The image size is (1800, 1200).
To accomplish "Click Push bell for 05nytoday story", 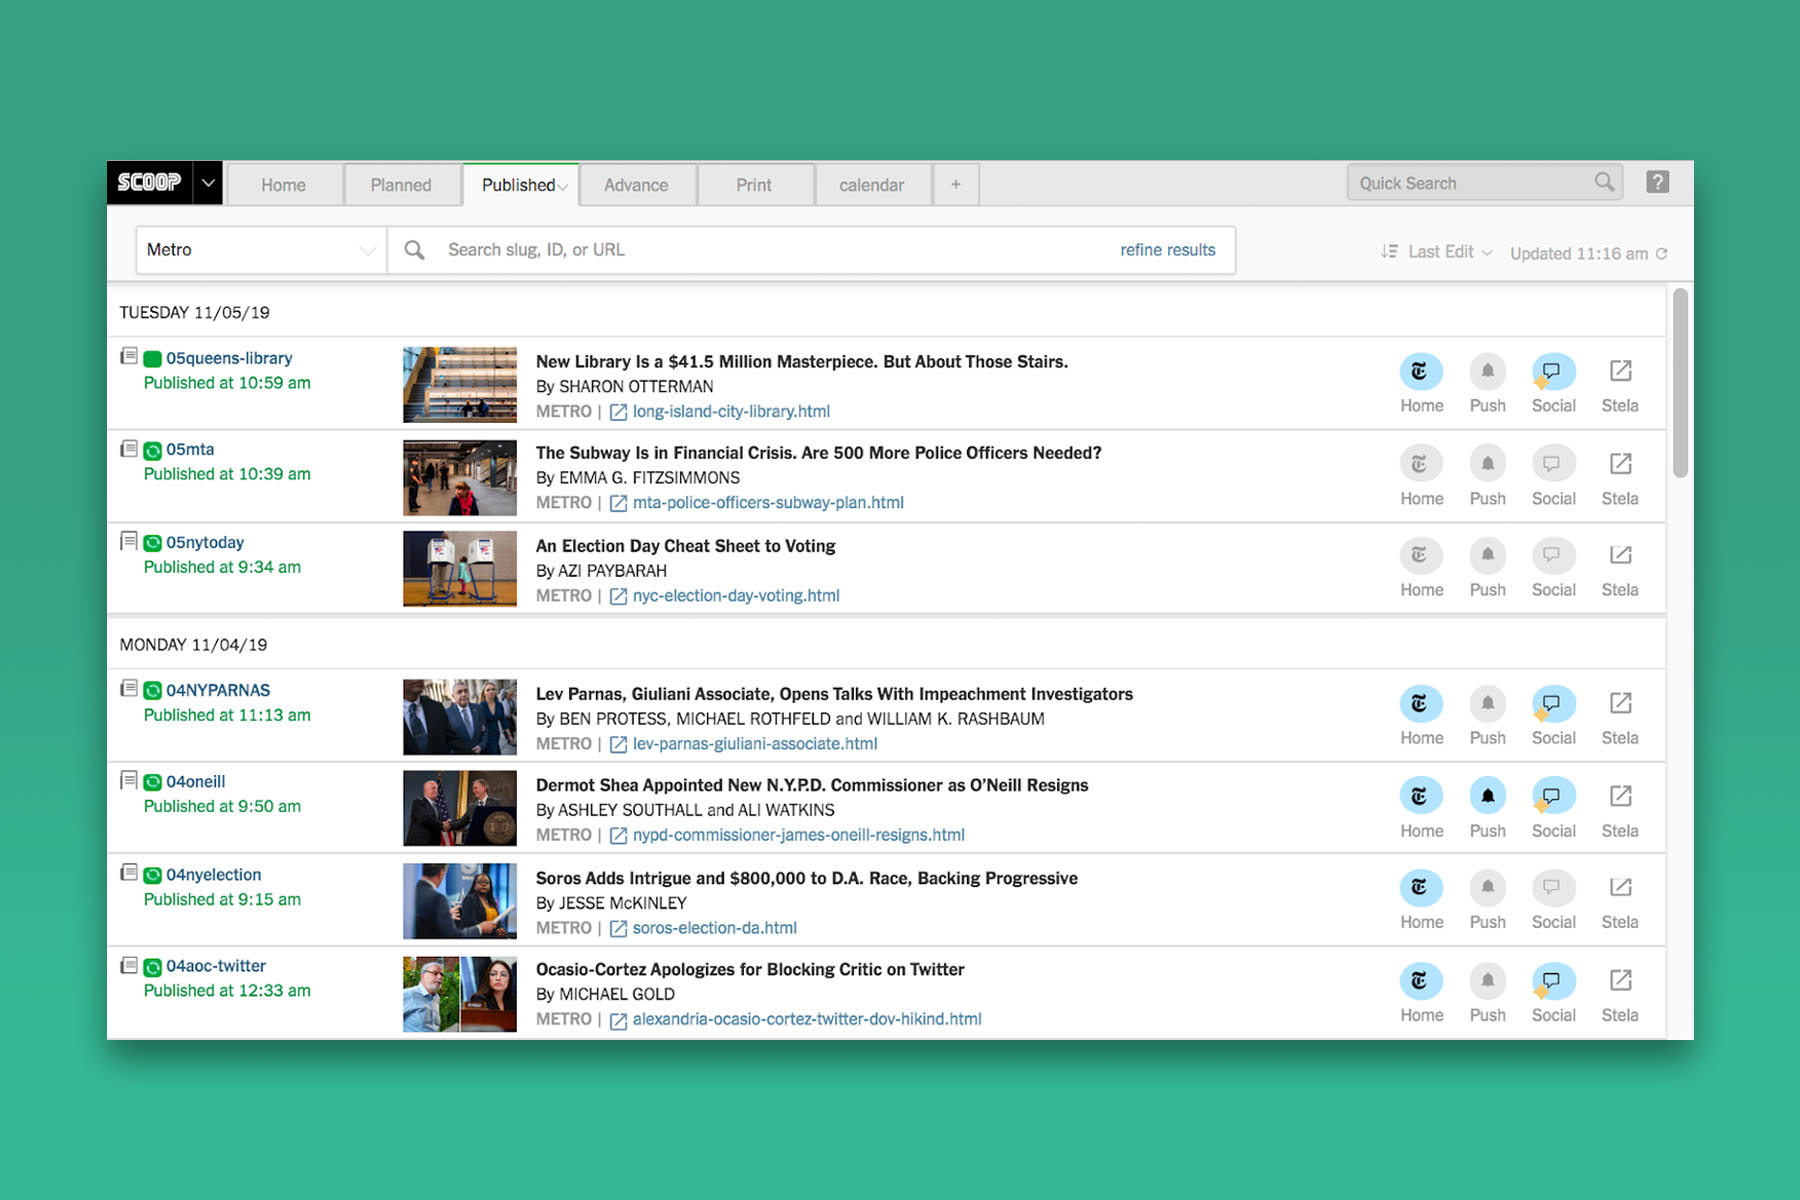I will [x=1487, y=555].
